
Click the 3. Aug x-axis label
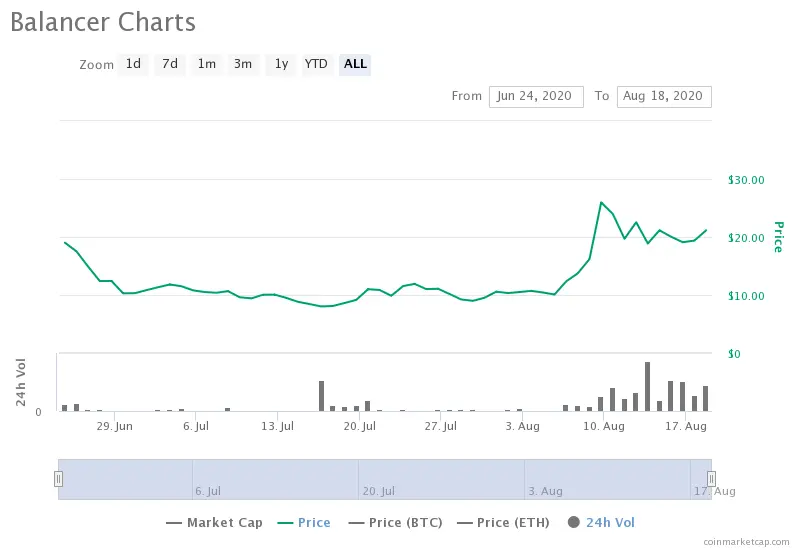[x=522, y=426]
